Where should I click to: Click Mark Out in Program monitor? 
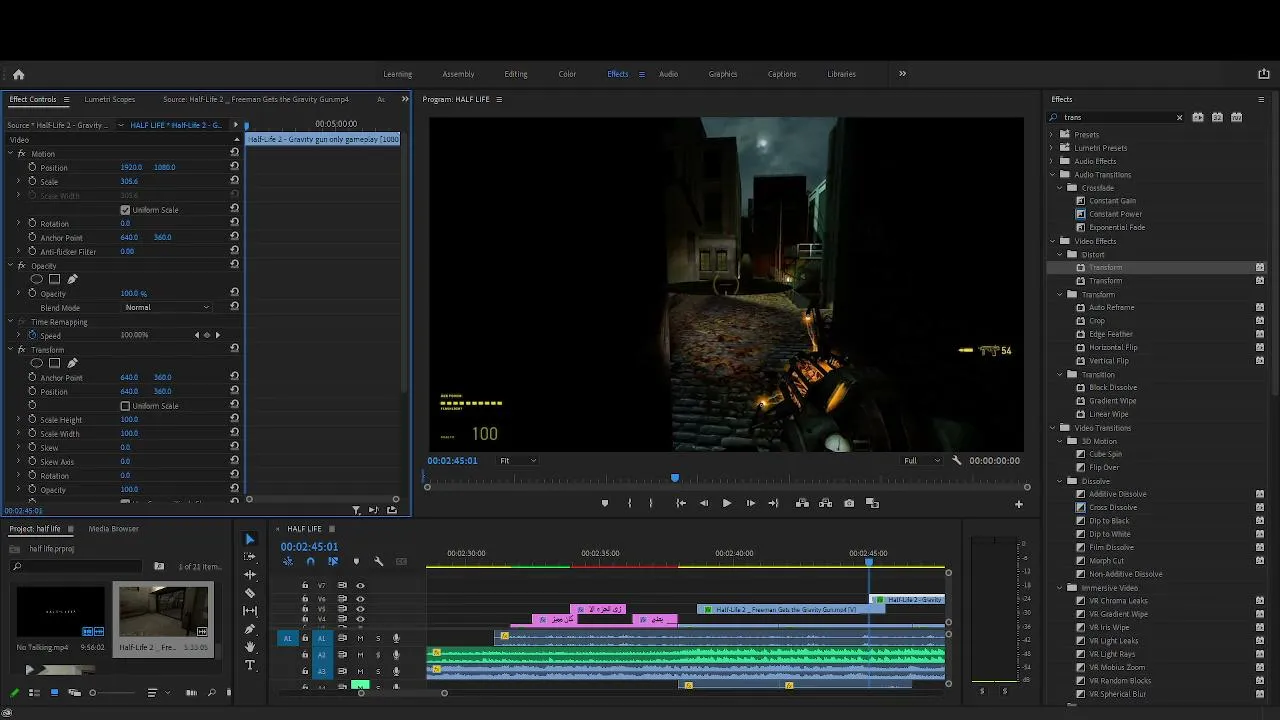[x=651, y=503]
